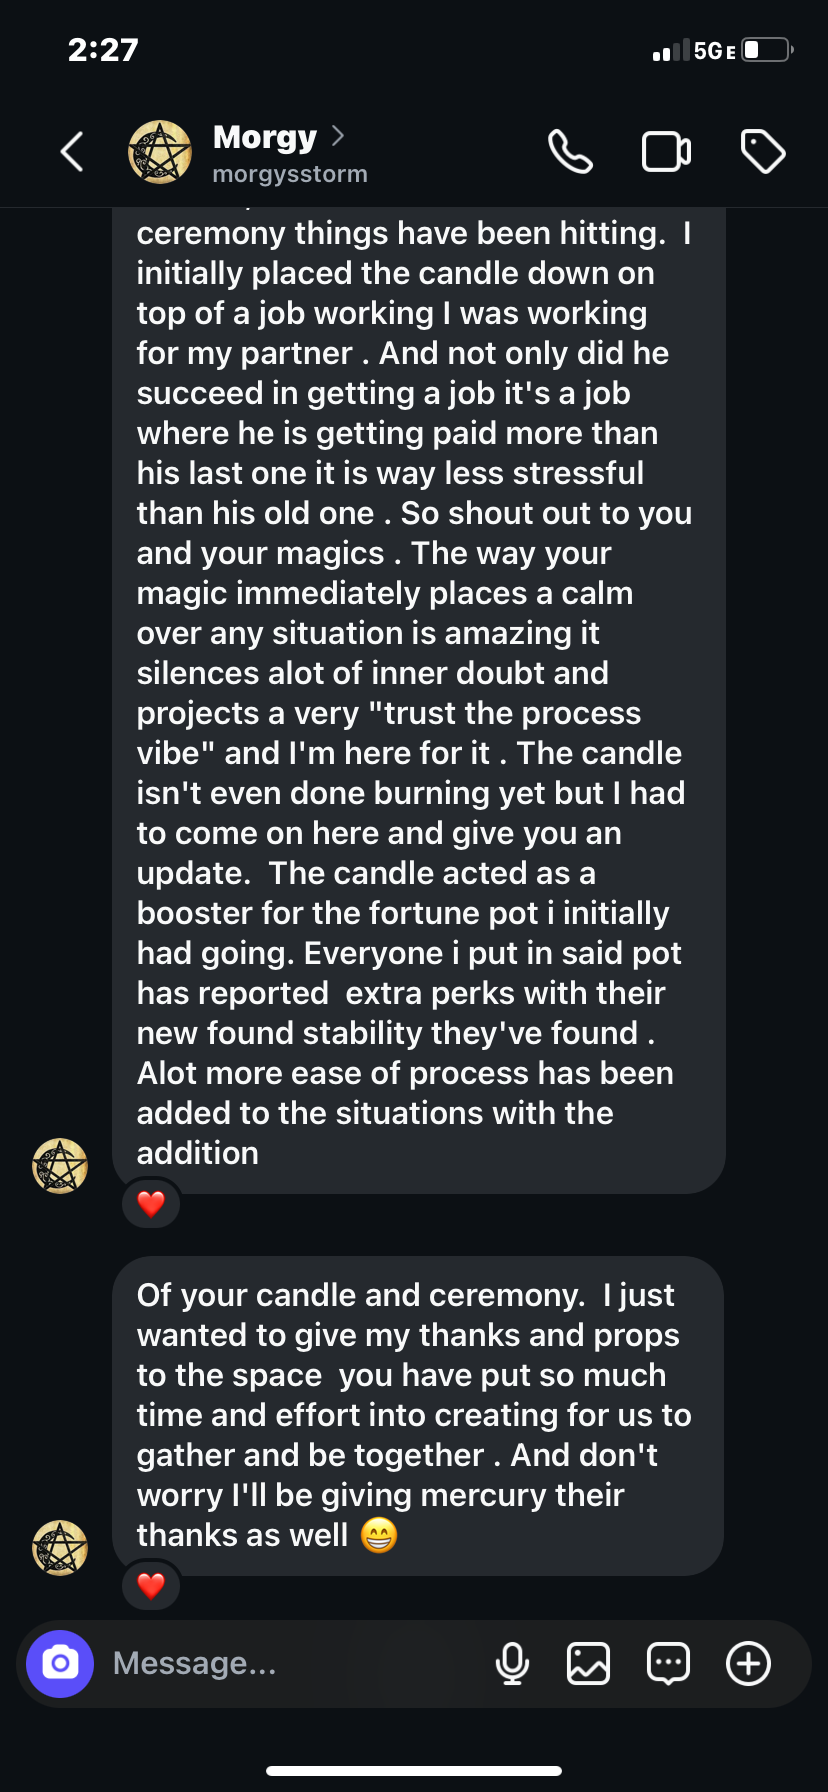
Task: Expand chat details via Morgy chevron
Action: click(x=338, y=135)
